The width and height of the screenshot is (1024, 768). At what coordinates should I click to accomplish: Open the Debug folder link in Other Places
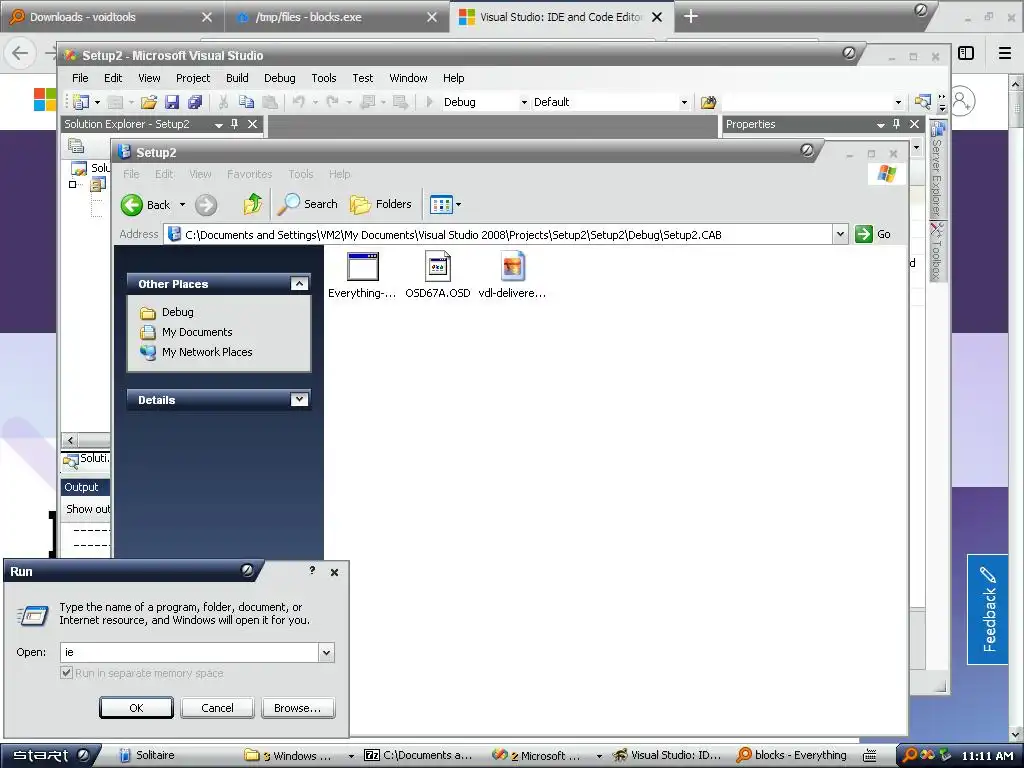(x=178, y=312)
